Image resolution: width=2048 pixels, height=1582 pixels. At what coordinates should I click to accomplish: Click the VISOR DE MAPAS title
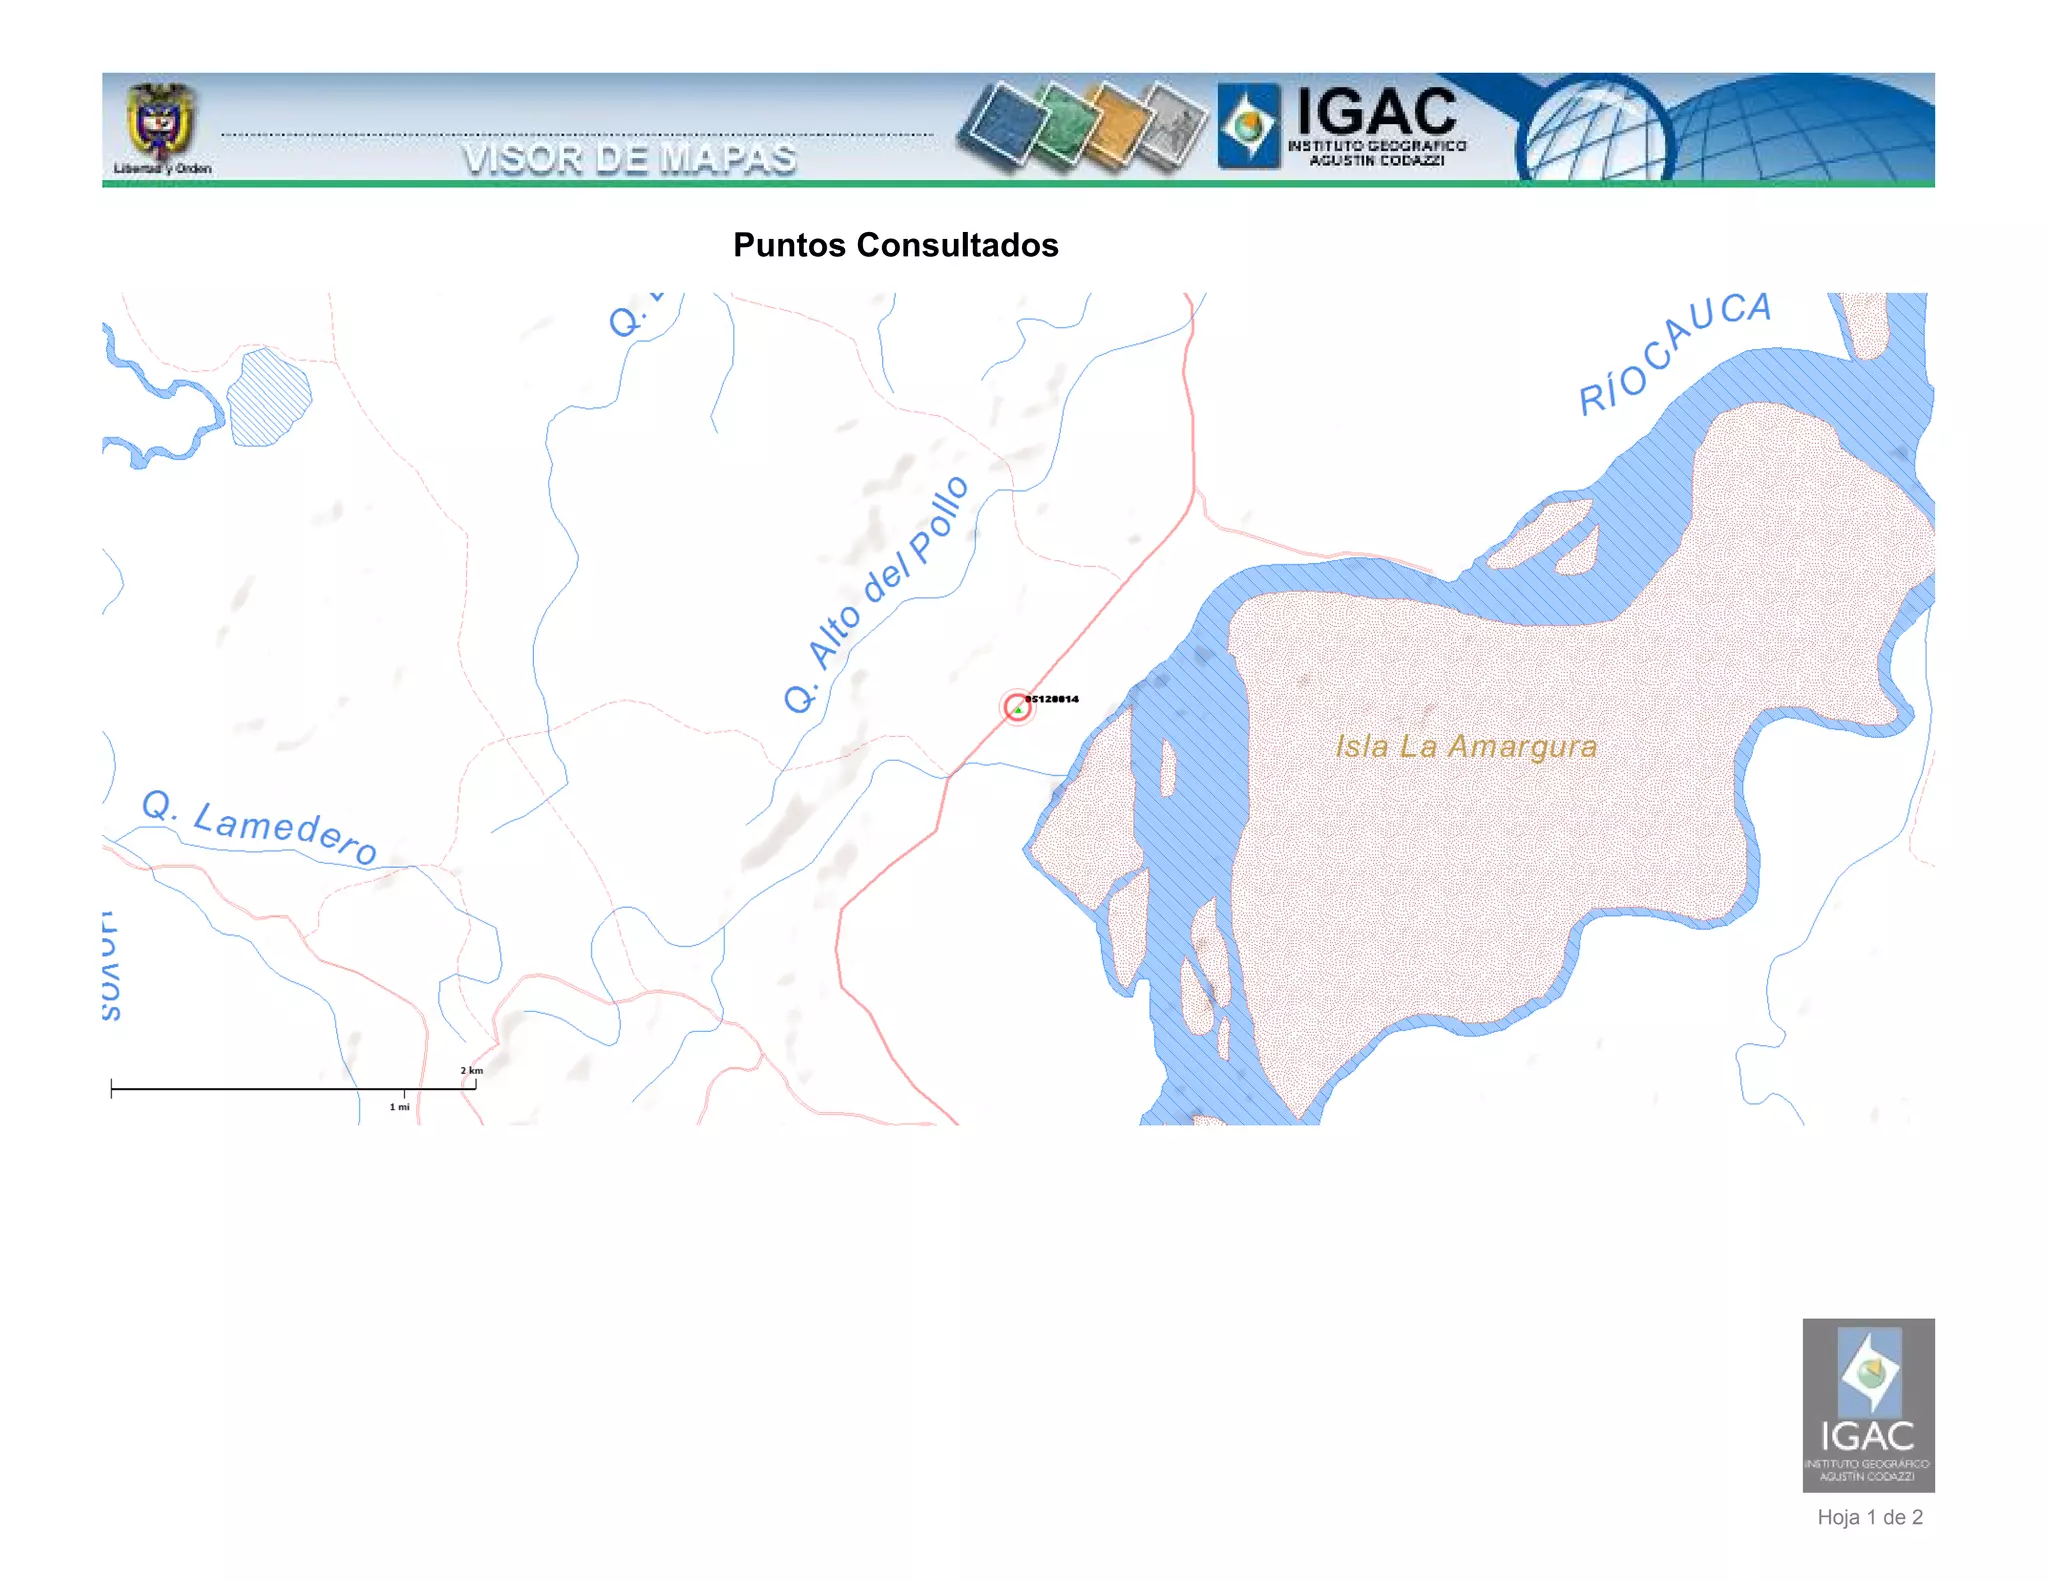click(629, 158)
